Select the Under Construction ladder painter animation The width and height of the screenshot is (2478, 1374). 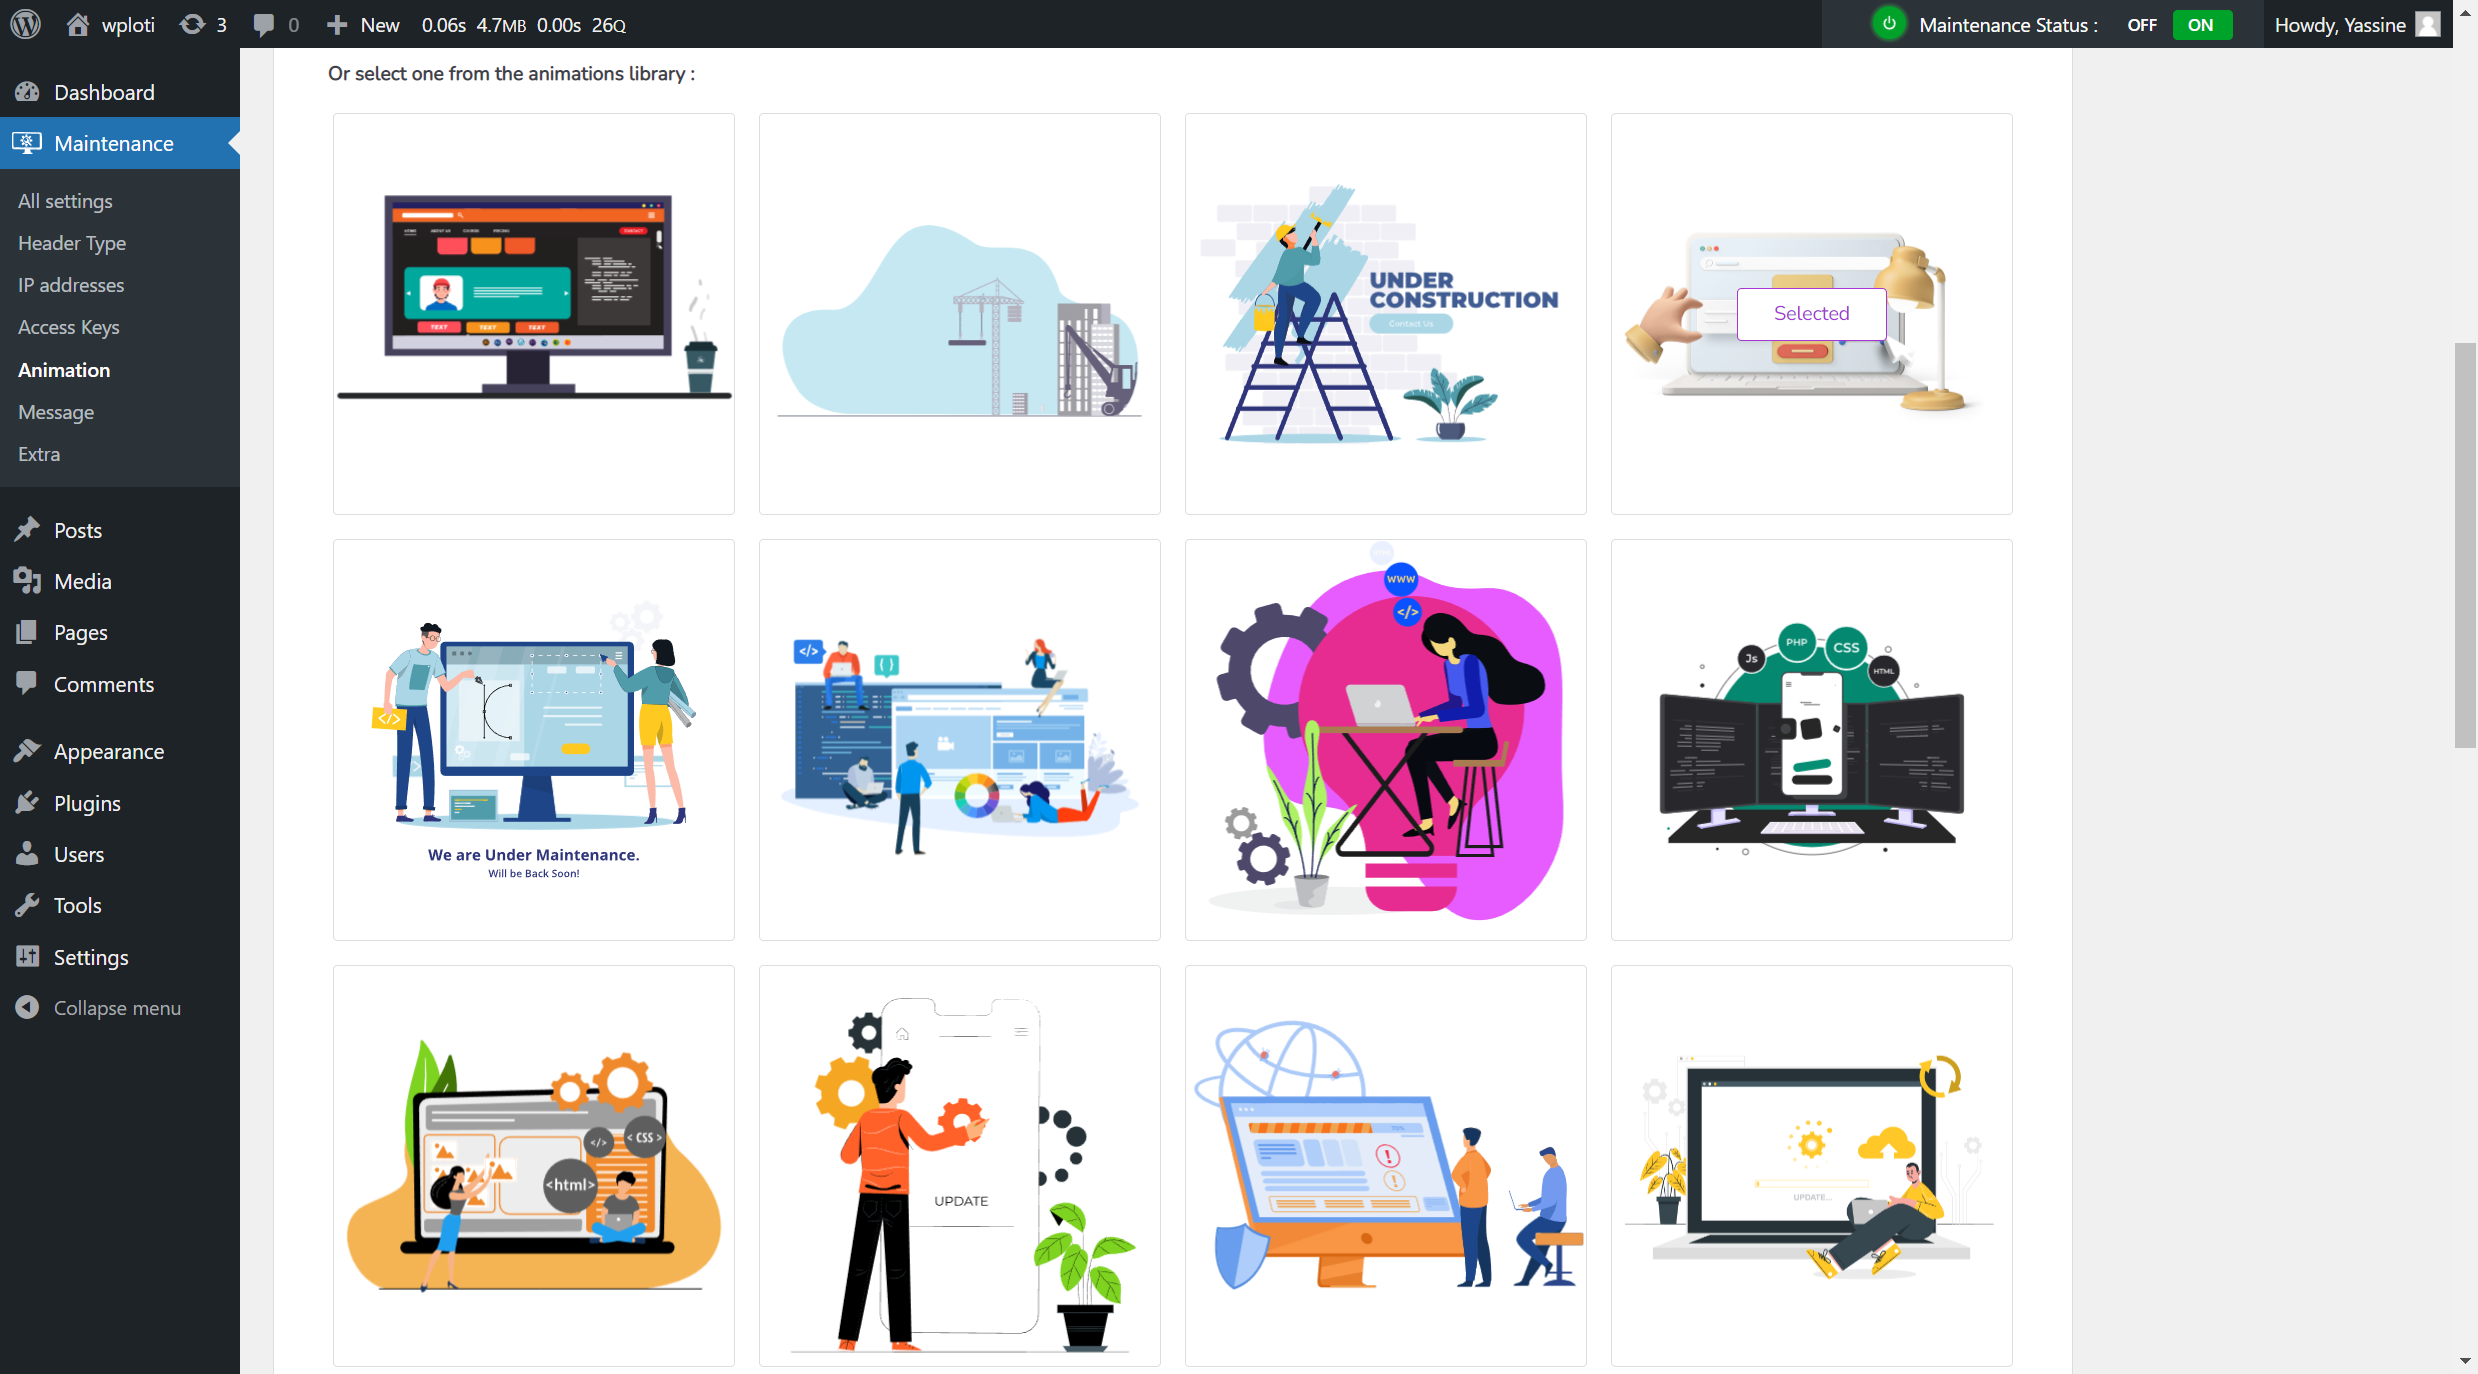(1386, 314)
